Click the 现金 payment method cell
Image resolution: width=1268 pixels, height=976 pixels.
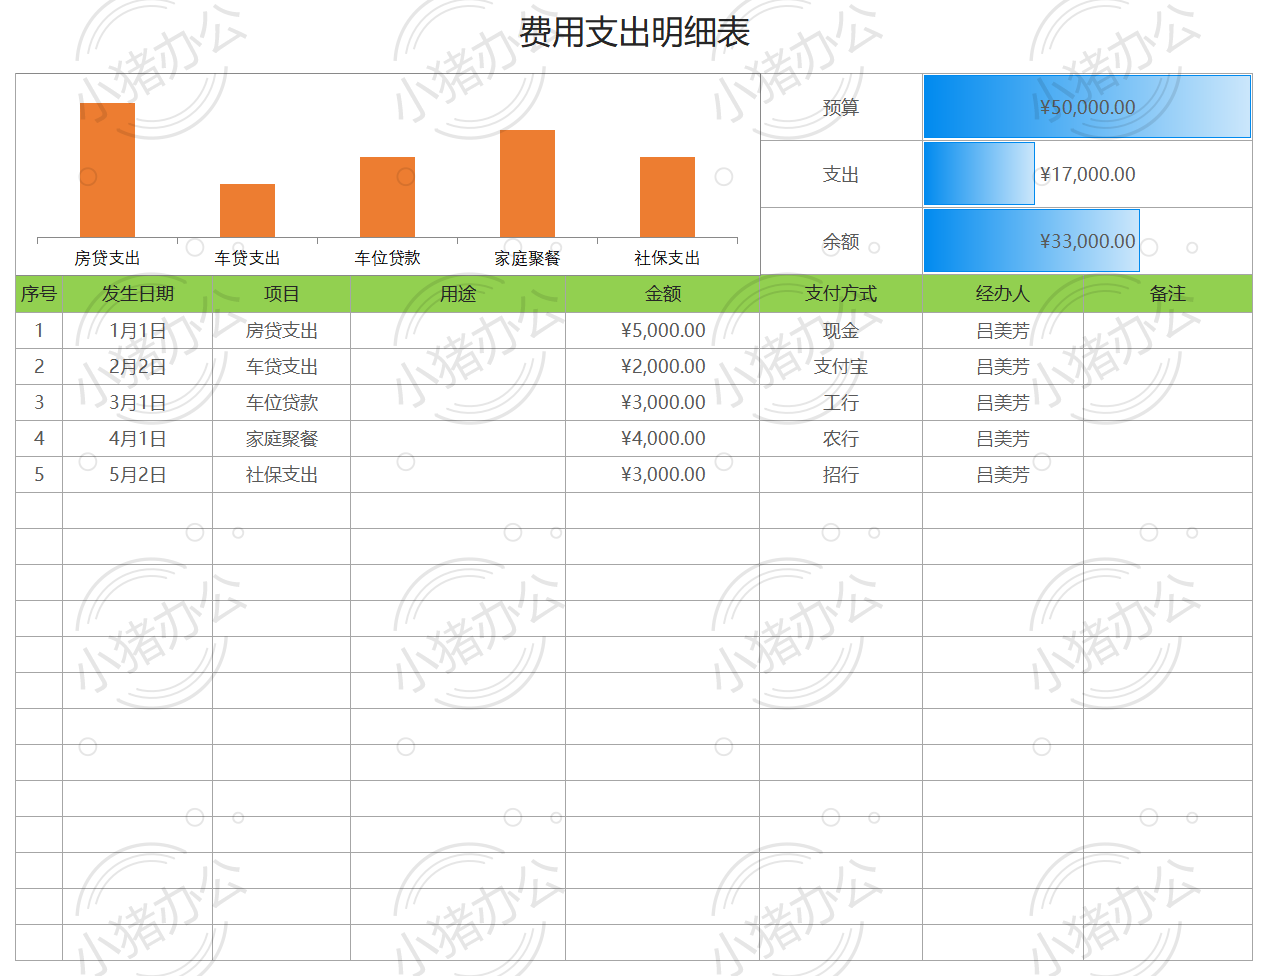(841, 331)
